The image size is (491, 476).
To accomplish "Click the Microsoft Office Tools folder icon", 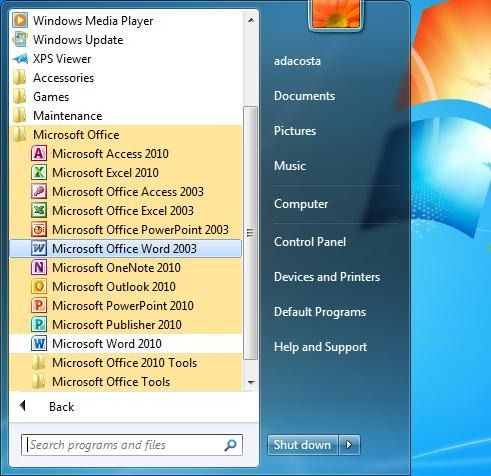I will pos(39,382).
